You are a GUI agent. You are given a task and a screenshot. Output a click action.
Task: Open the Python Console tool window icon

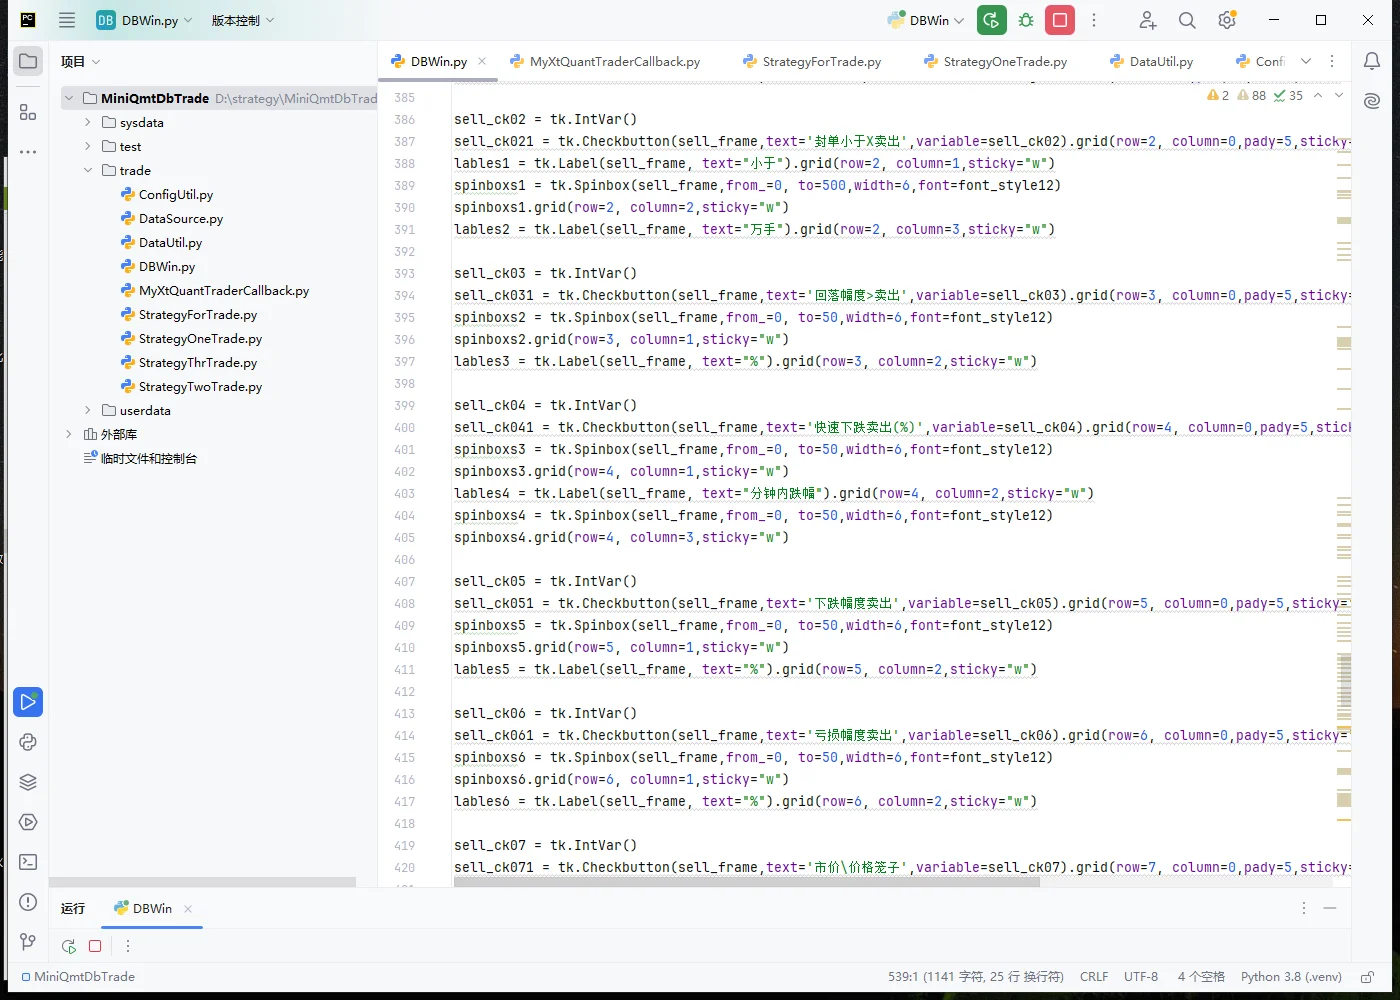click(x=28, y=742)
